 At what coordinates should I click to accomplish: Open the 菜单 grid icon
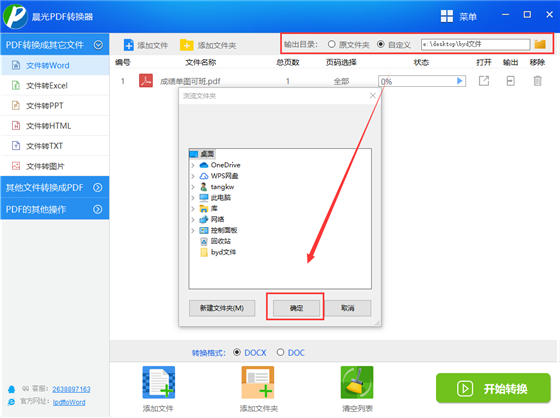(x=447, y=16)
